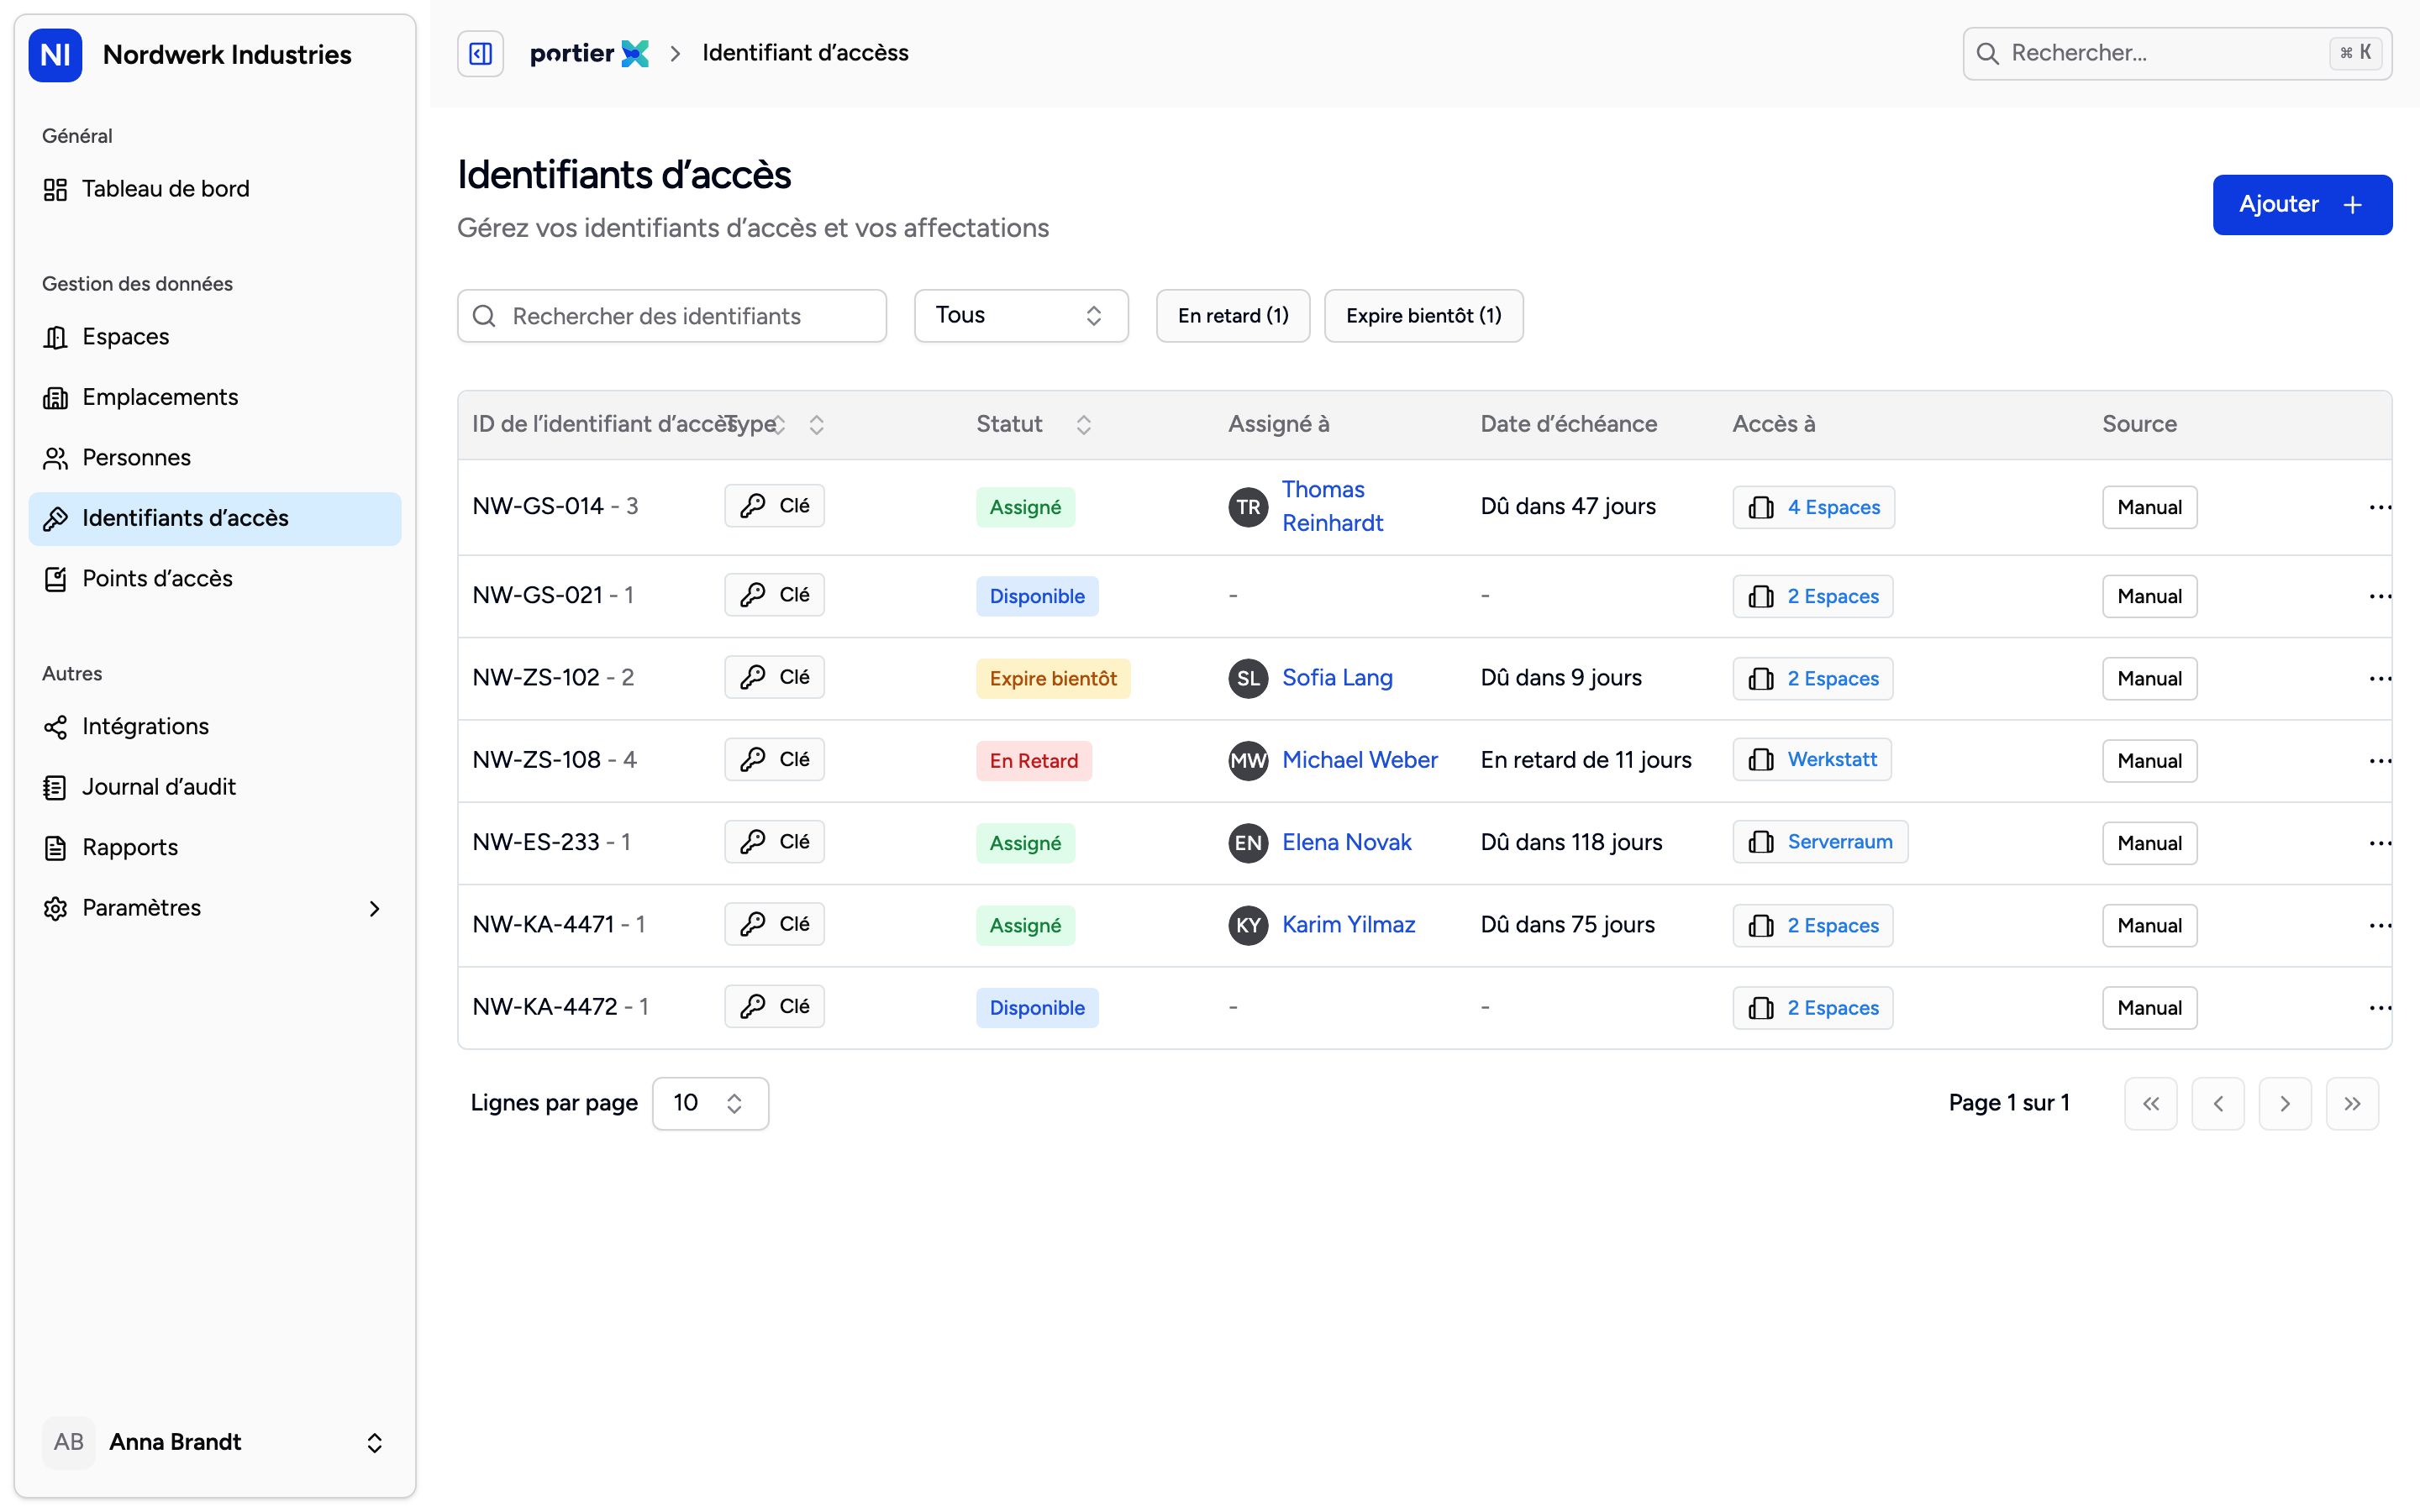This screenshot has height=1512, width=2420.
Task: Open 2 Espaces for NW-KA-4471
Action: pos(1813,925)
